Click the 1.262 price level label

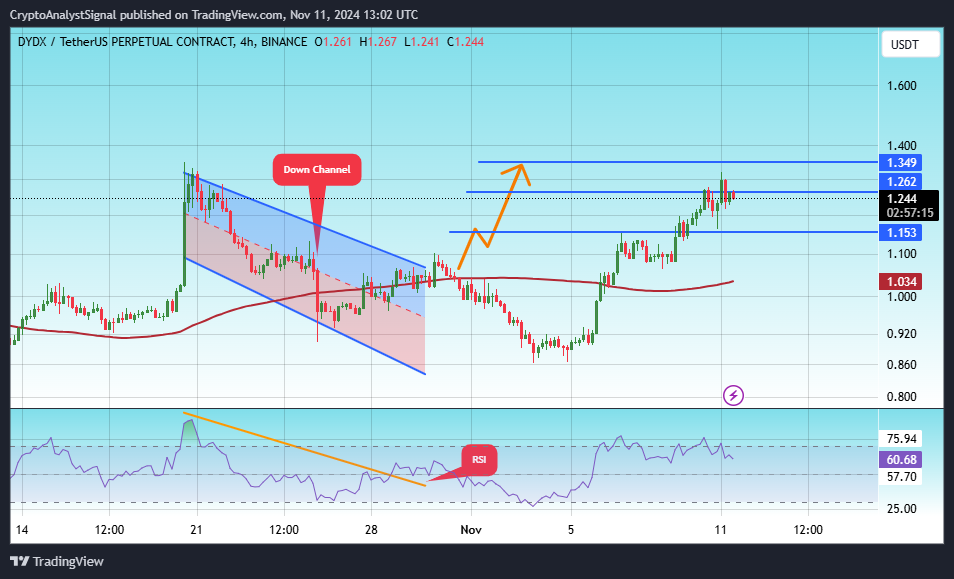coord(900,181)
